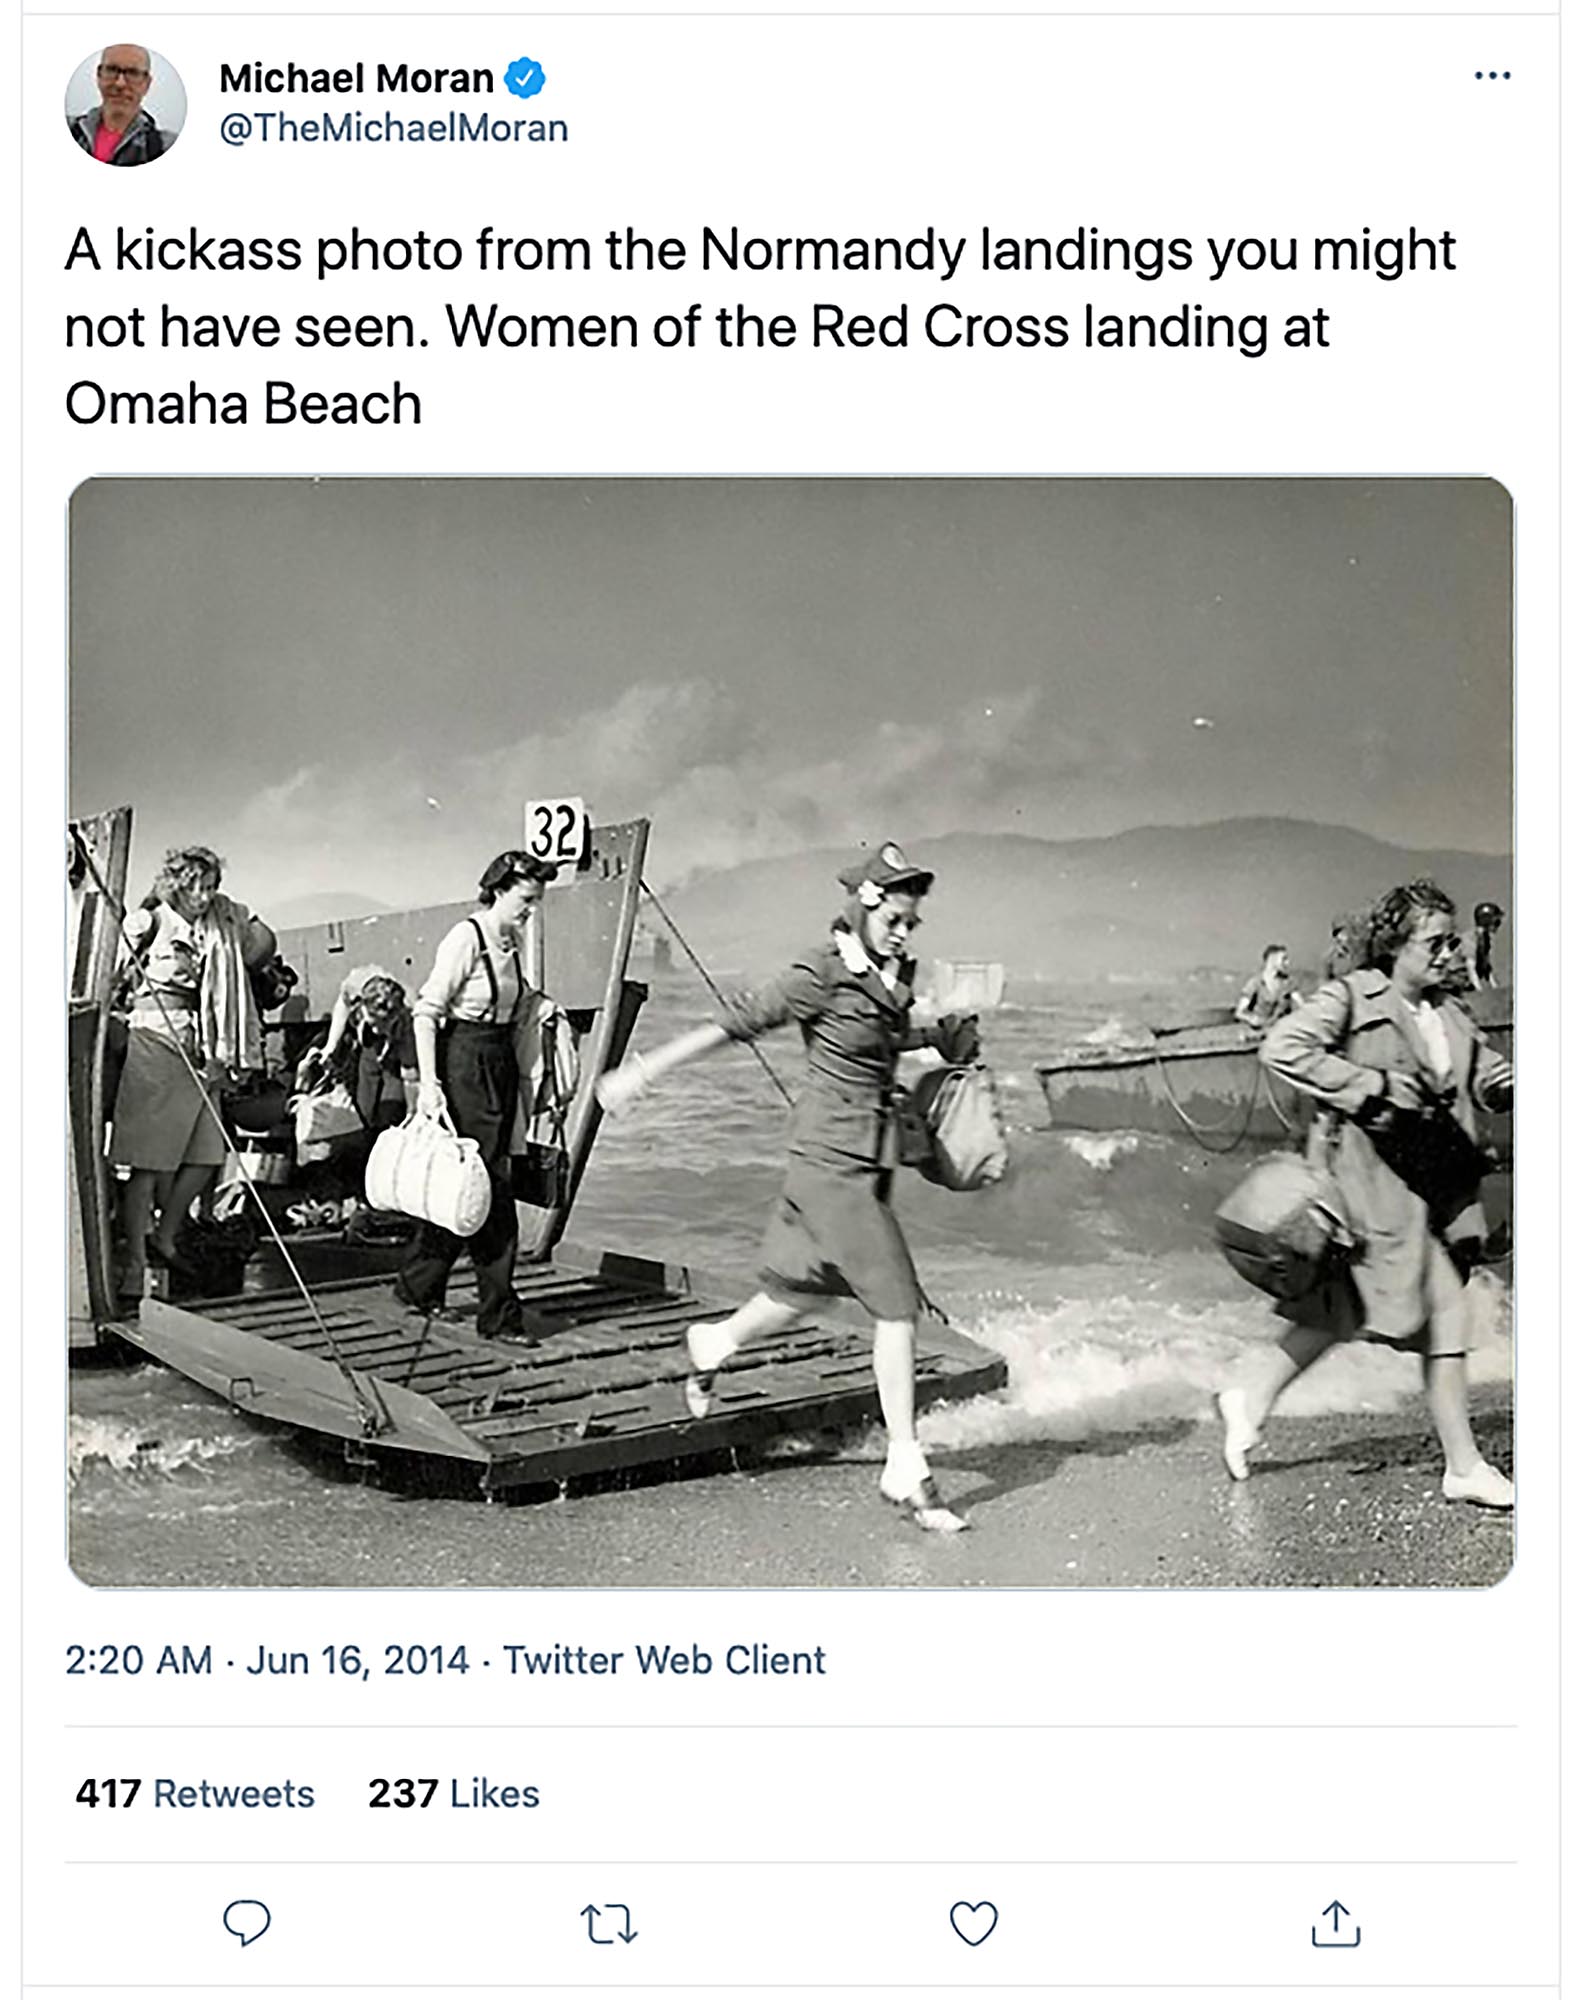Open the @TheMichaelMoran handle link

tap(393, 128)
